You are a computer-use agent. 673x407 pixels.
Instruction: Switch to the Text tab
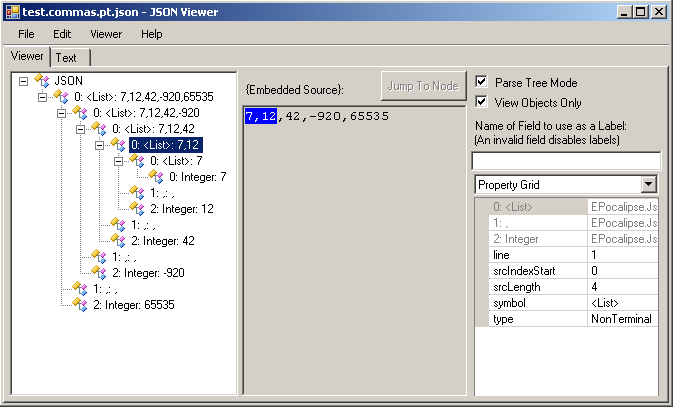point(70,58)
